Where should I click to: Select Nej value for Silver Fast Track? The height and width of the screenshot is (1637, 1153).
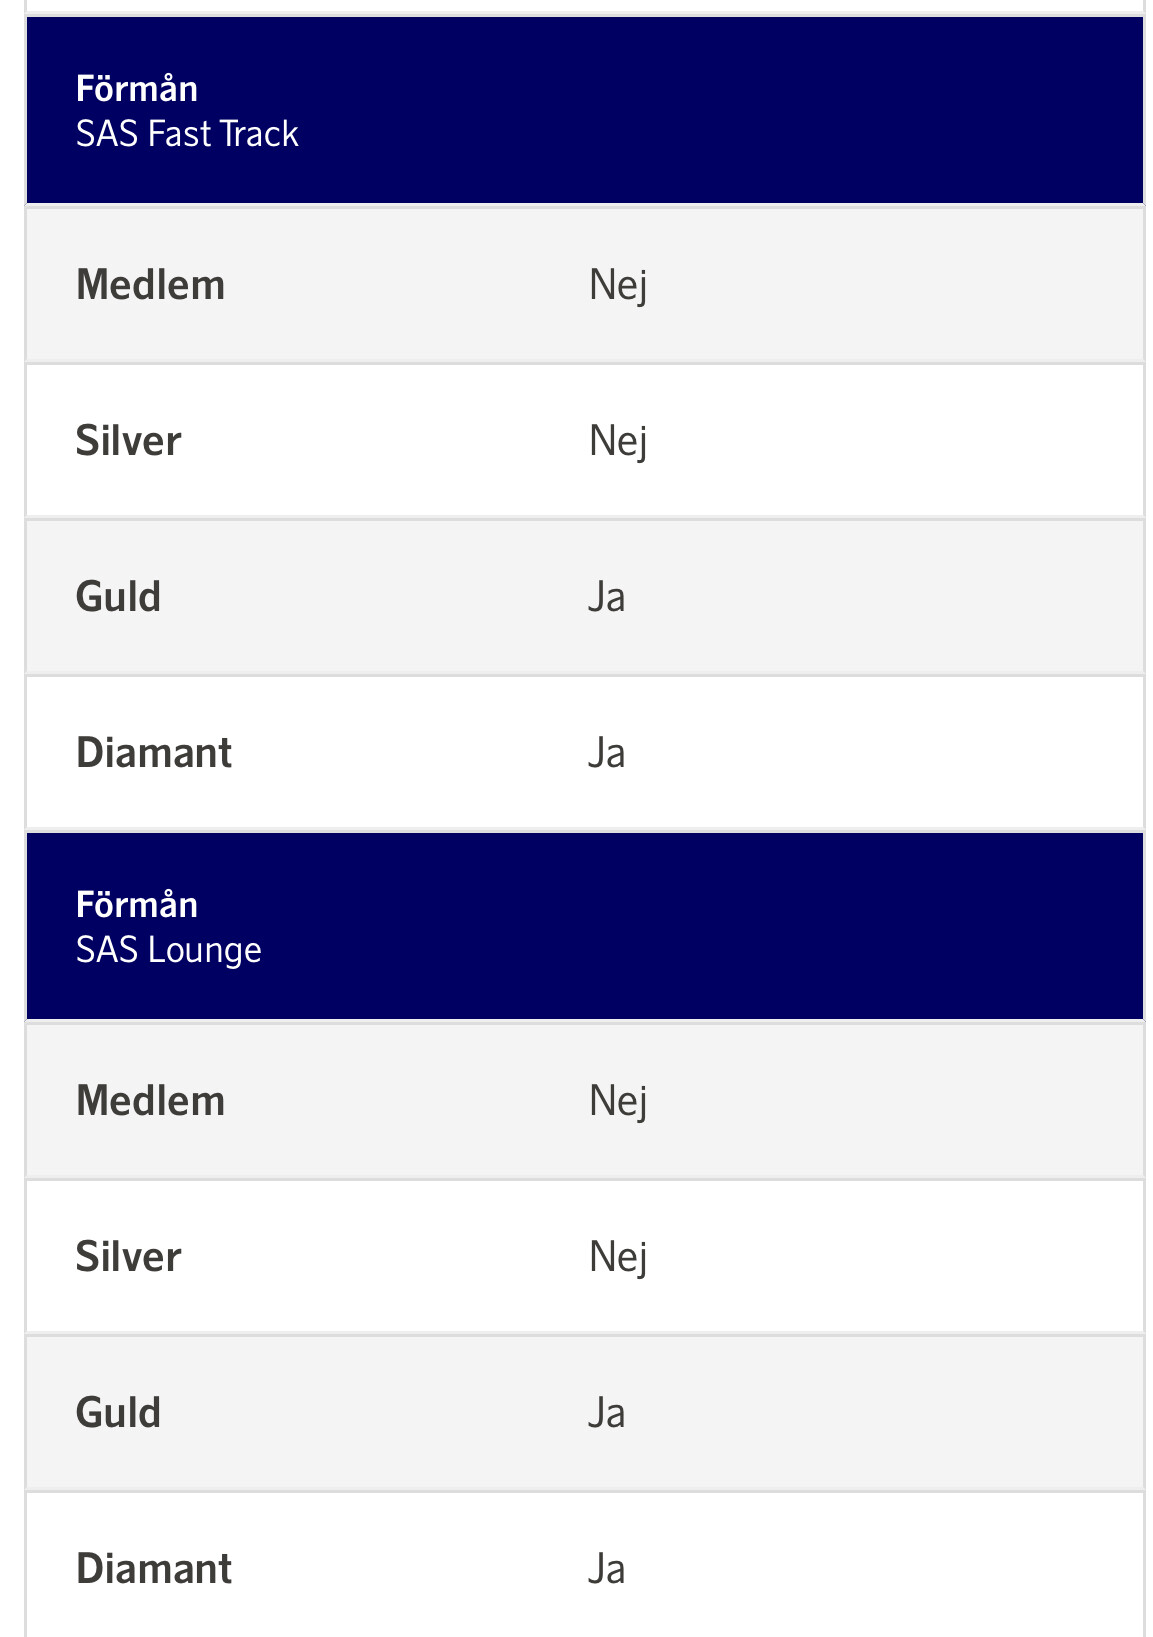tap(618, 442)
